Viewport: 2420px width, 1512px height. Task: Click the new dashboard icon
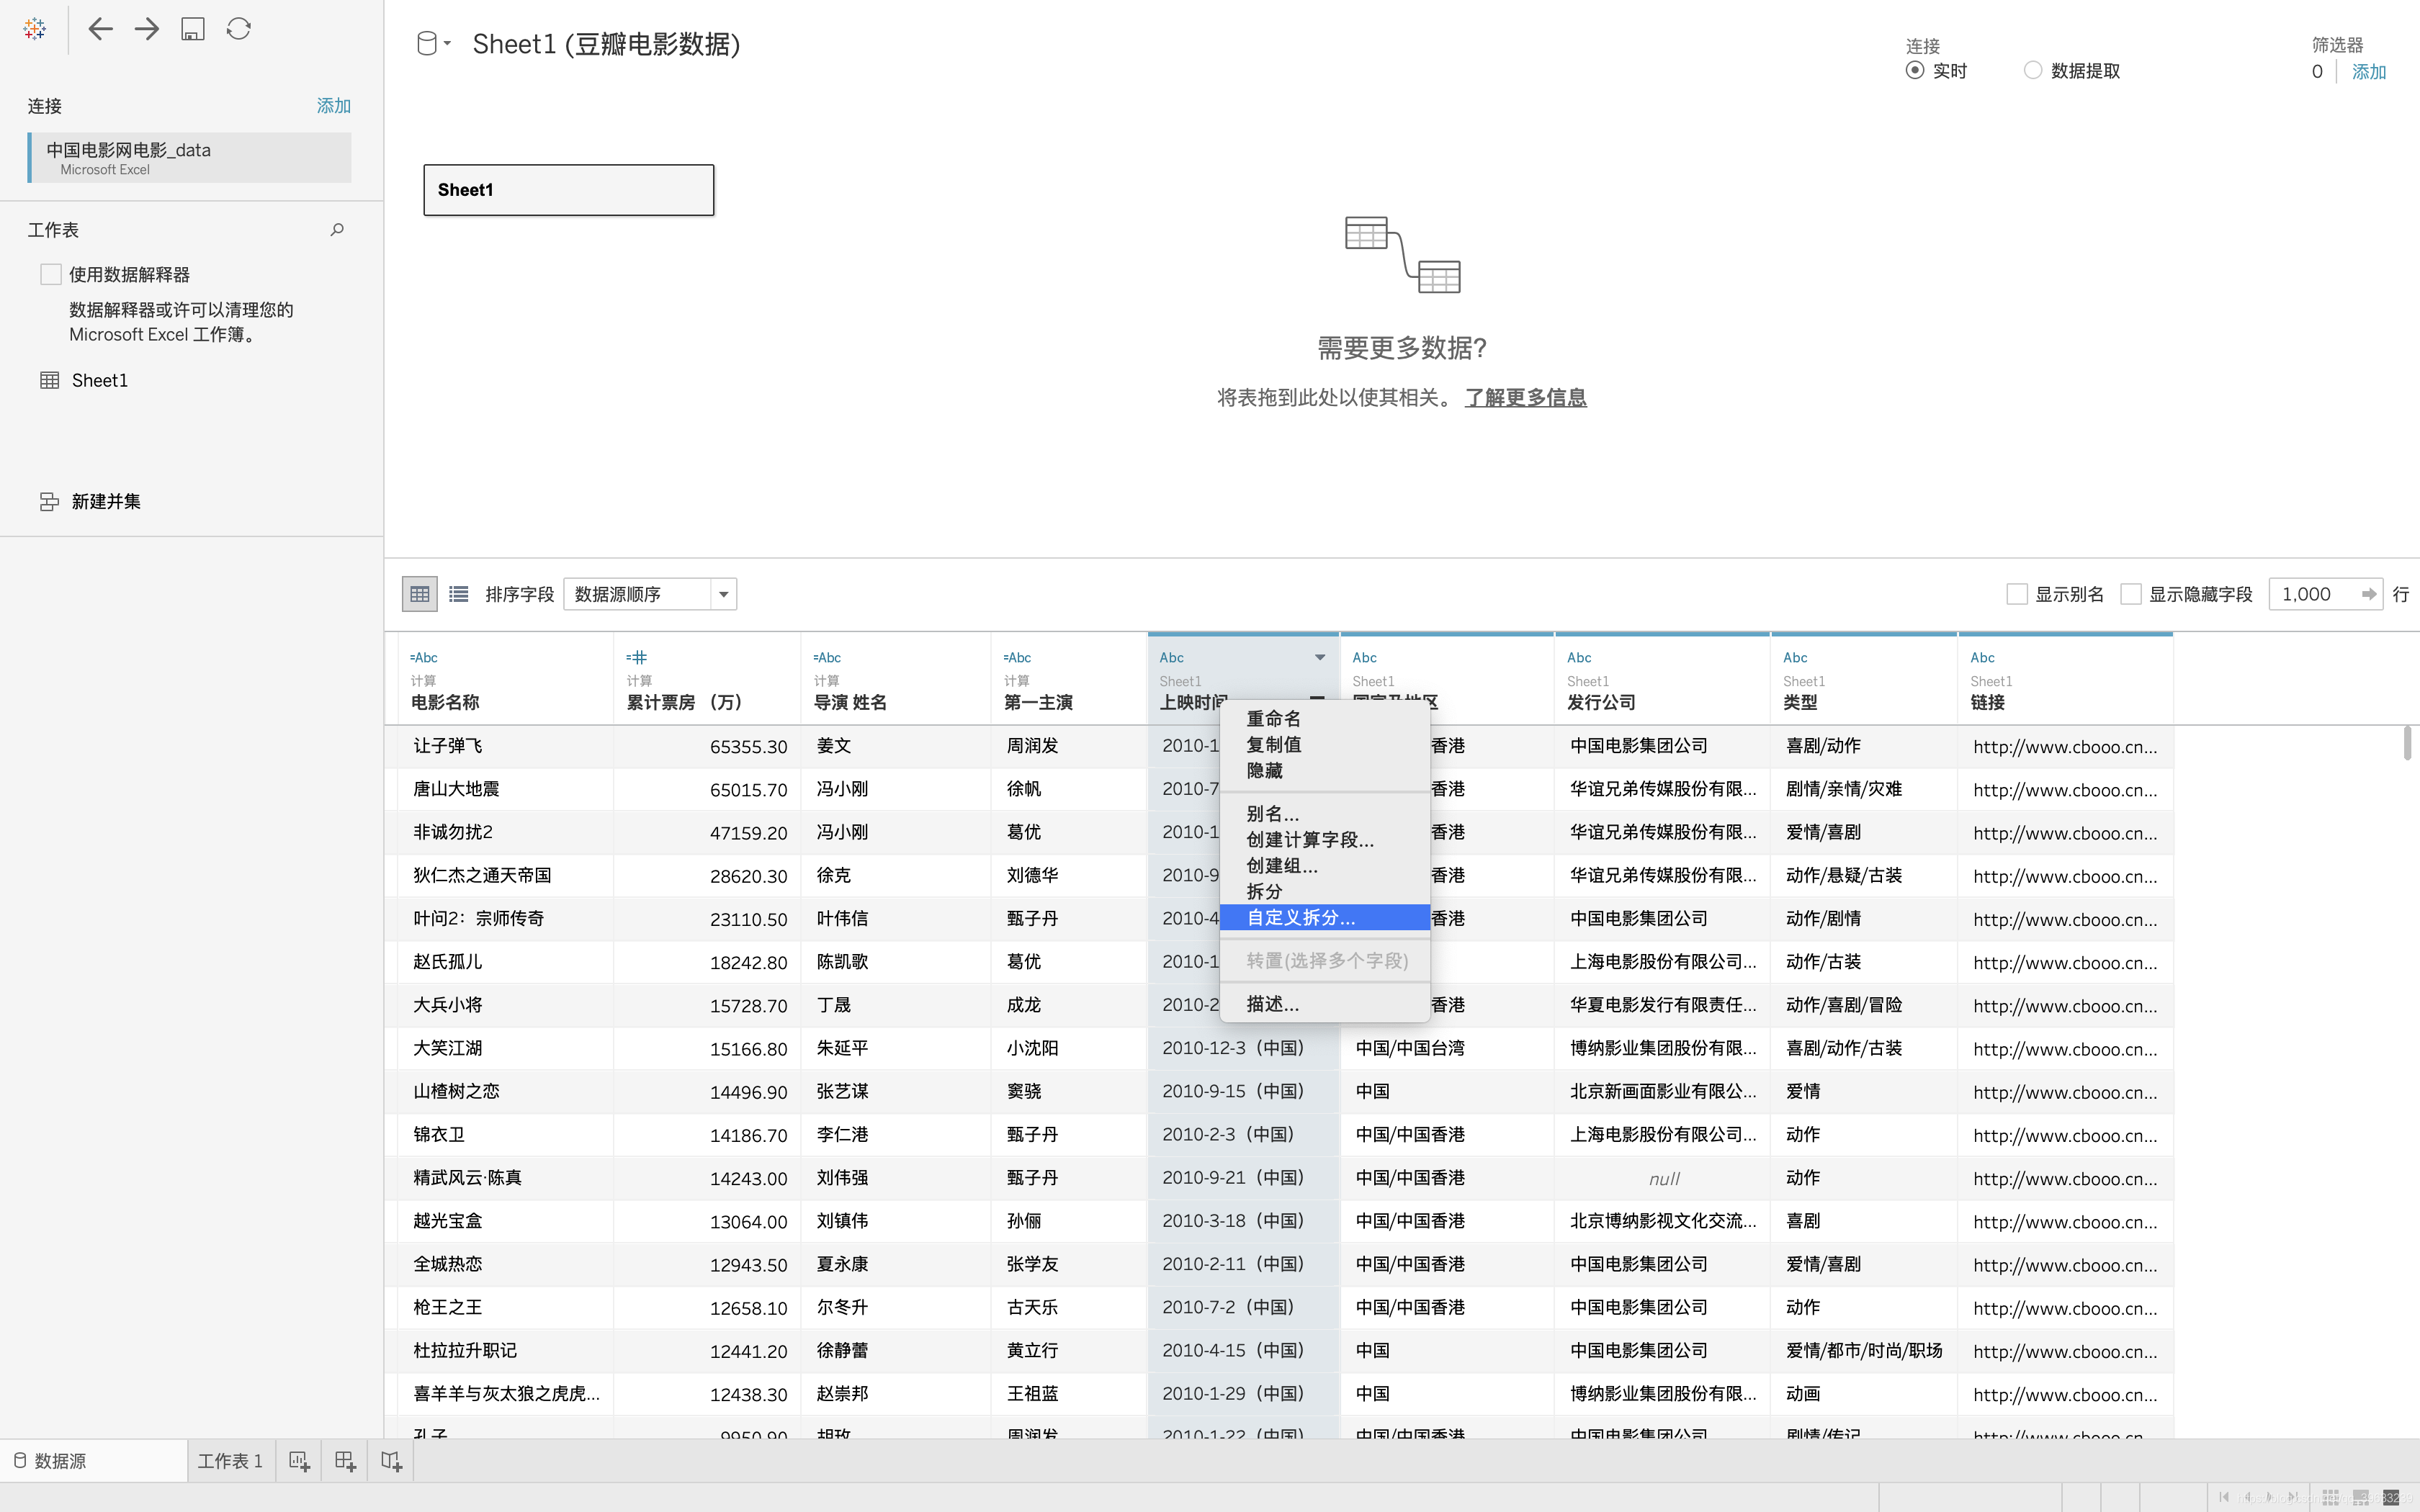345,1461
